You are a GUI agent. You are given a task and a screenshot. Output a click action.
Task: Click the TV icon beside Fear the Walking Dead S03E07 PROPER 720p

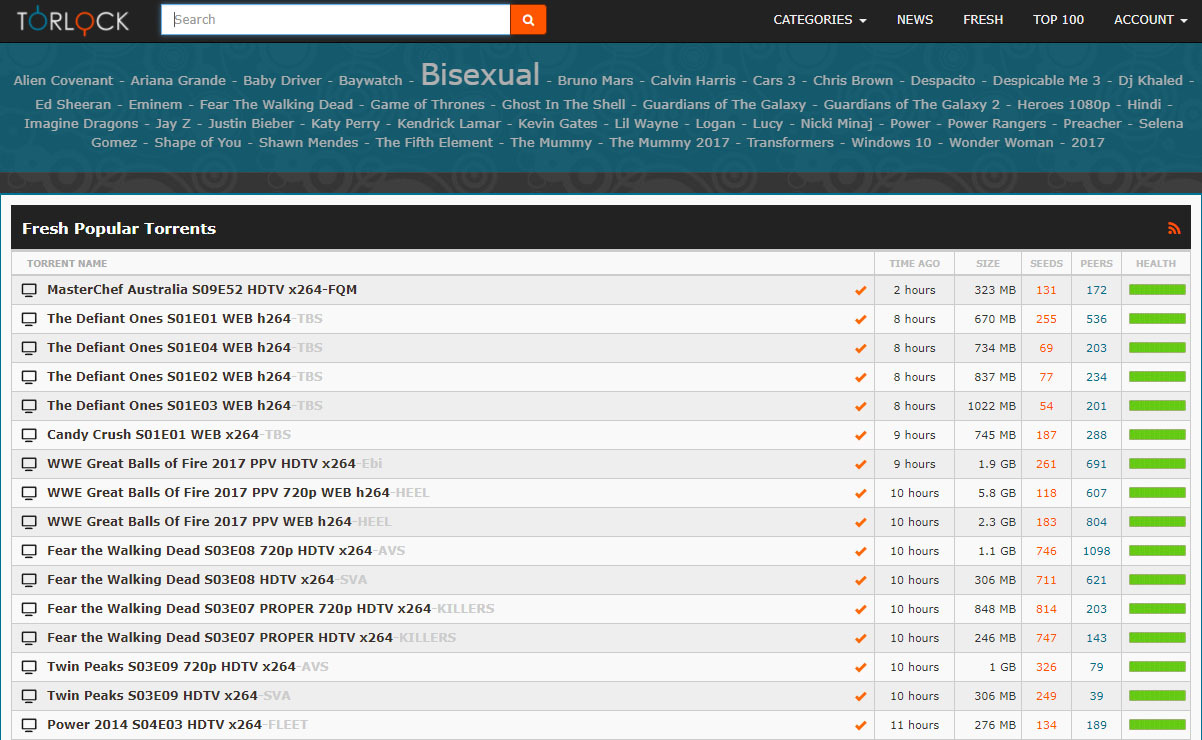[29, 609]
